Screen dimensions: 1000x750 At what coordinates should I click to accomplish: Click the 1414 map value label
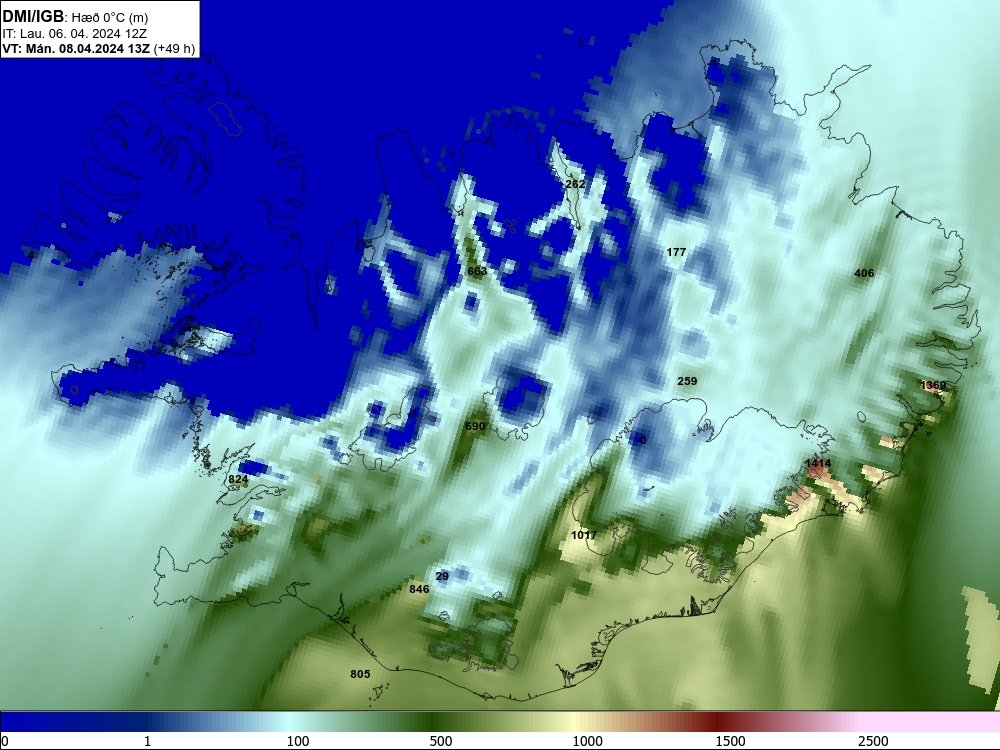(818, 463)
